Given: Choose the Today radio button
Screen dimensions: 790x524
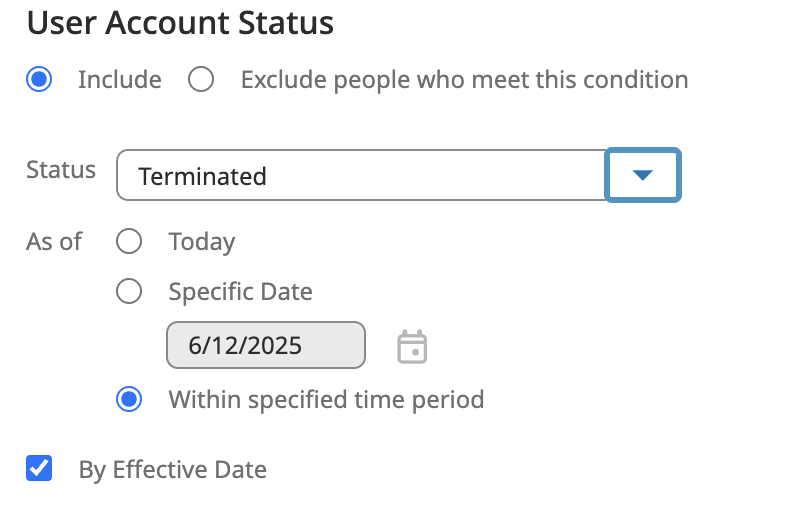Looking at the screenshot, I should coord(129,241).
